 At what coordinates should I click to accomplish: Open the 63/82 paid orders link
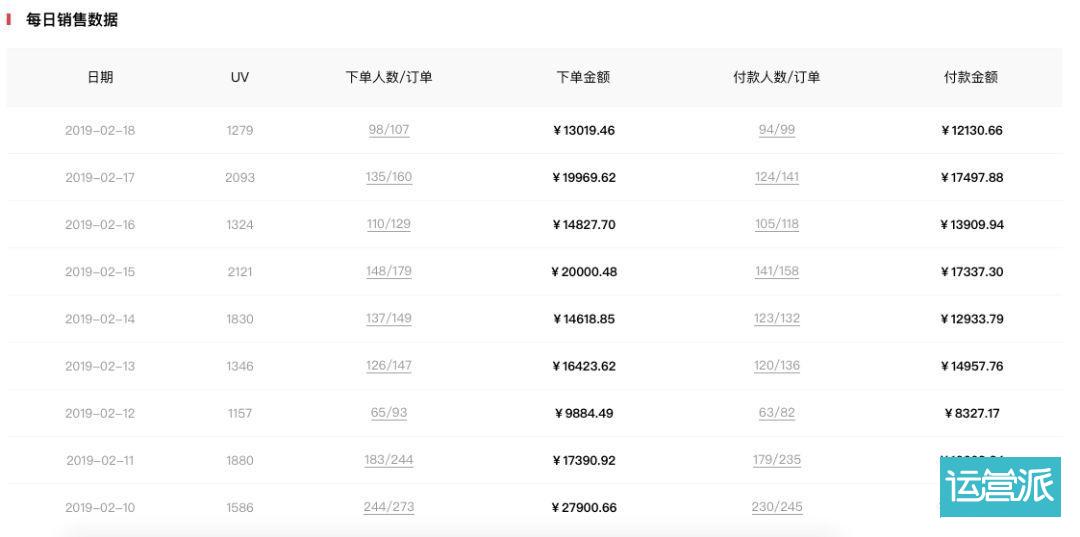tap(777, 413)
